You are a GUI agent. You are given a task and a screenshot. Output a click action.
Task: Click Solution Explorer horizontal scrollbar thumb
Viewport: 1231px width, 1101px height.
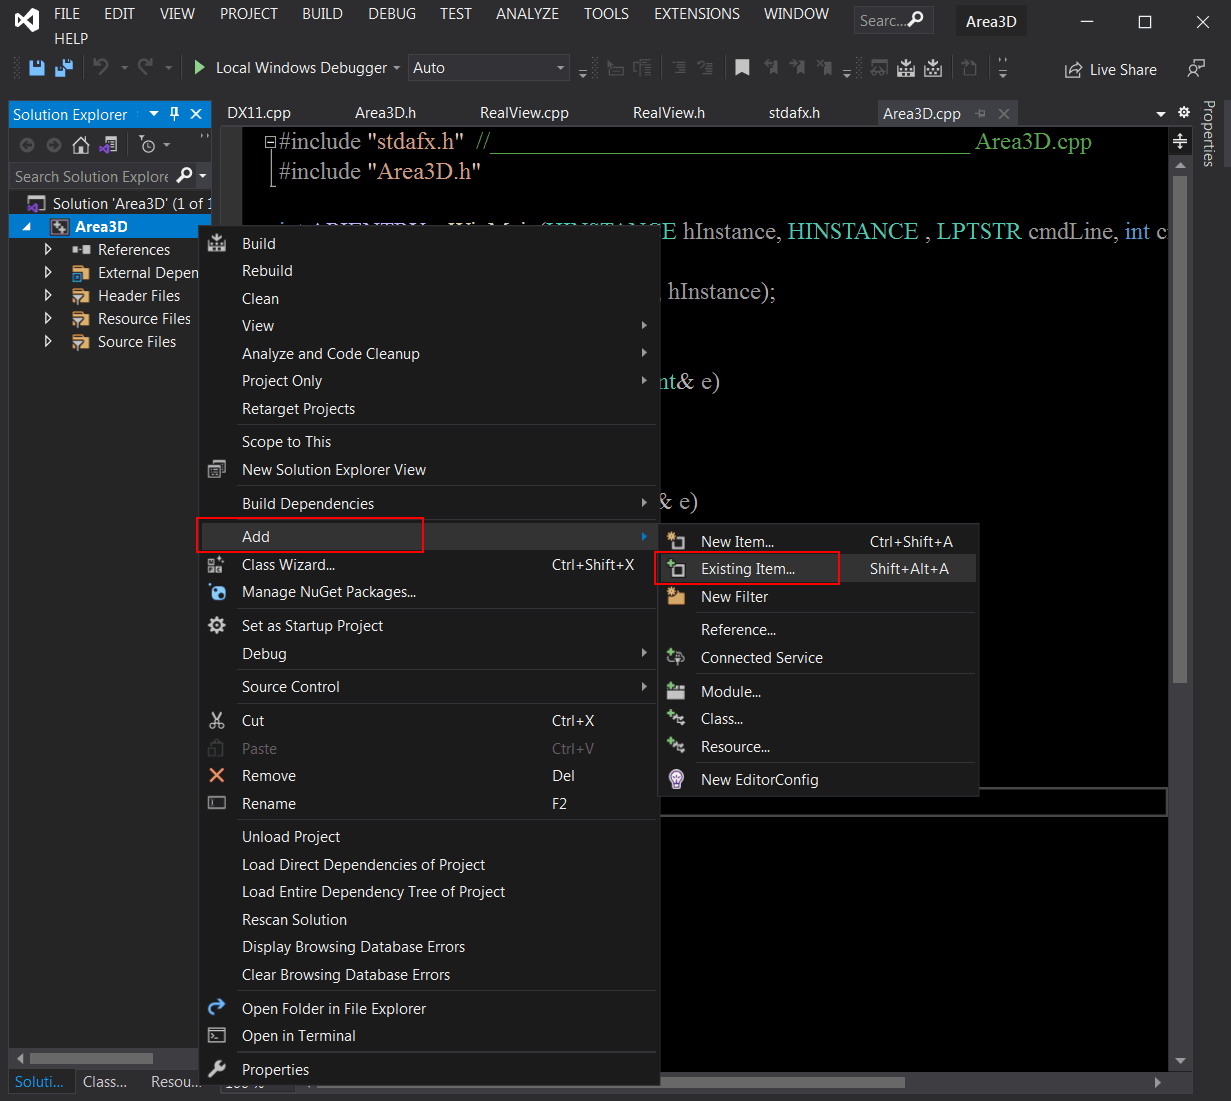coord(91,1058)
